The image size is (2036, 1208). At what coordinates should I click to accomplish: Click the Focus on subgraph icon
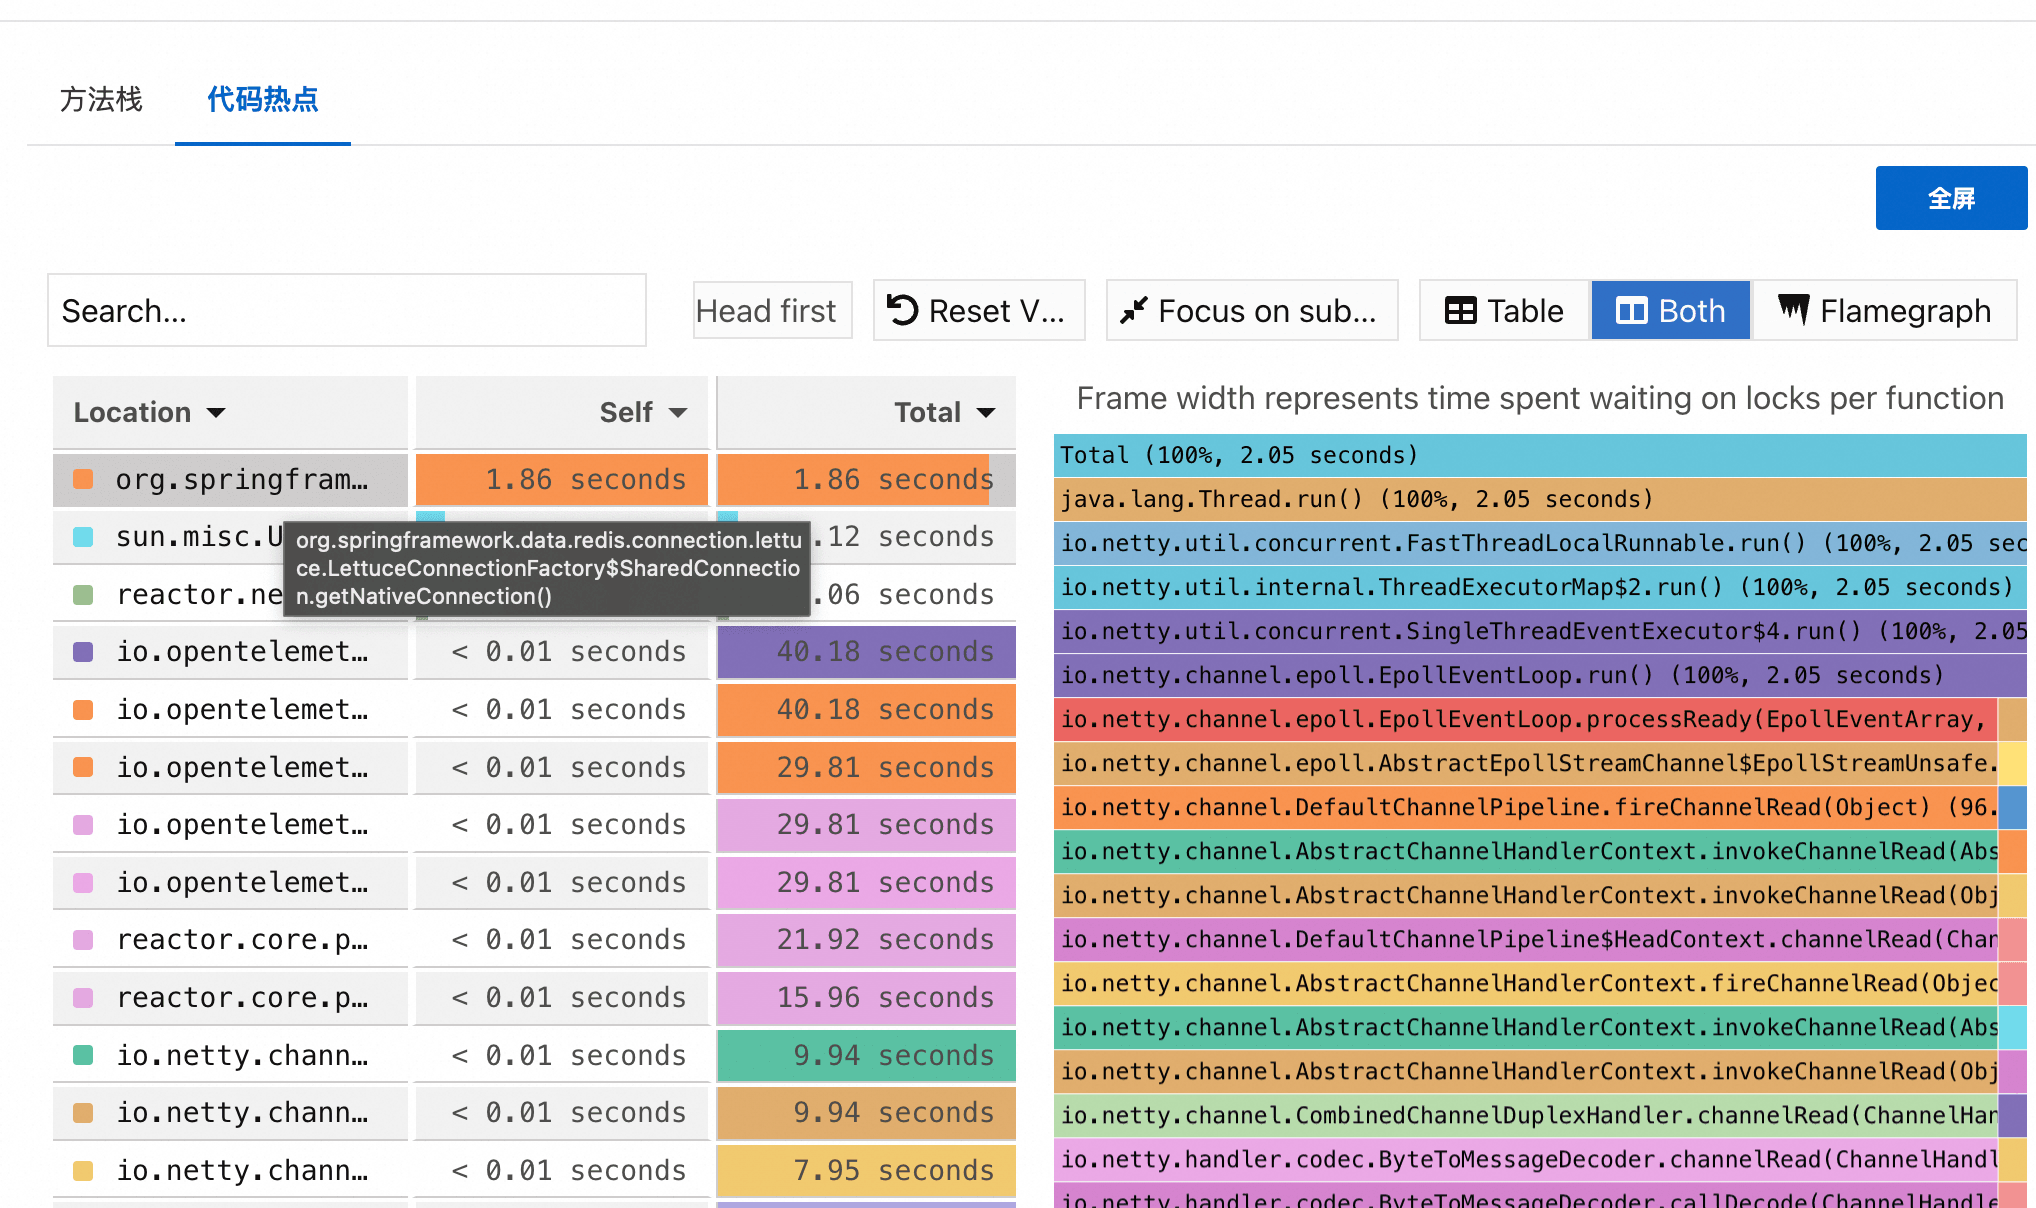(x=1134, y=311)
